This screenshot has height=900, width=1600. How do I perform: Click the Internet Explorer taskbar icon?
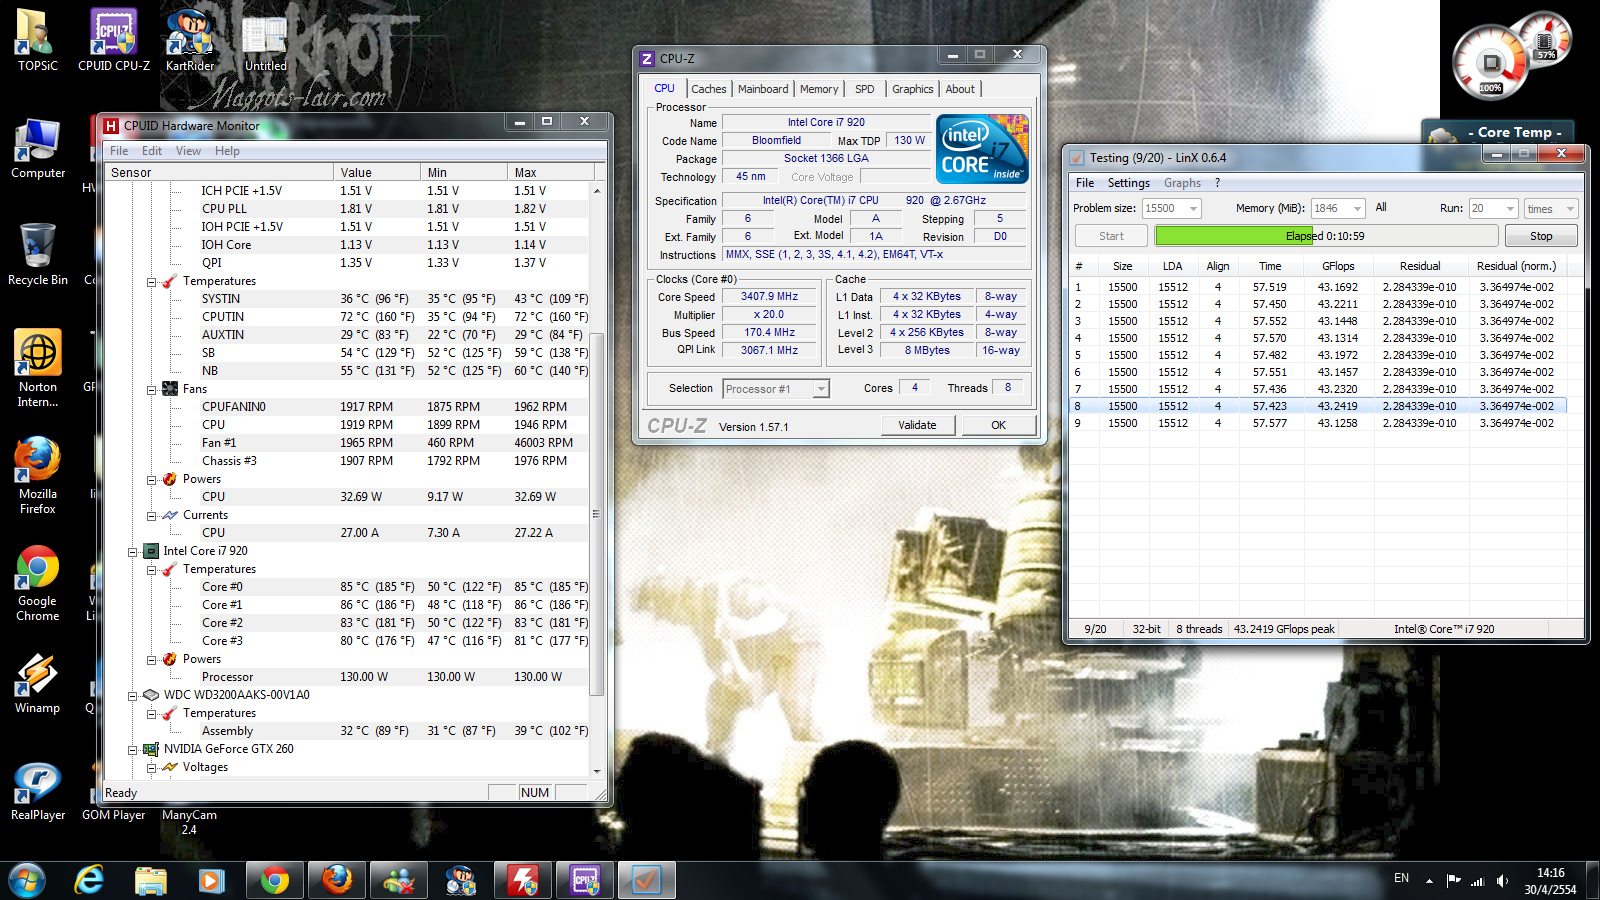pos(90,880)
